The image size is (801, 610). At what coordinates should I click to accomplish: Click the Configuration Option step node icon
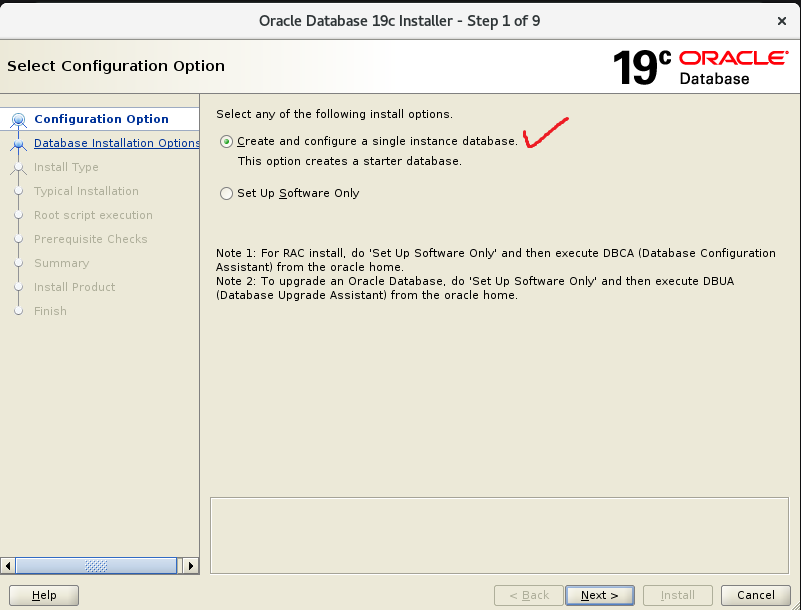18,120
